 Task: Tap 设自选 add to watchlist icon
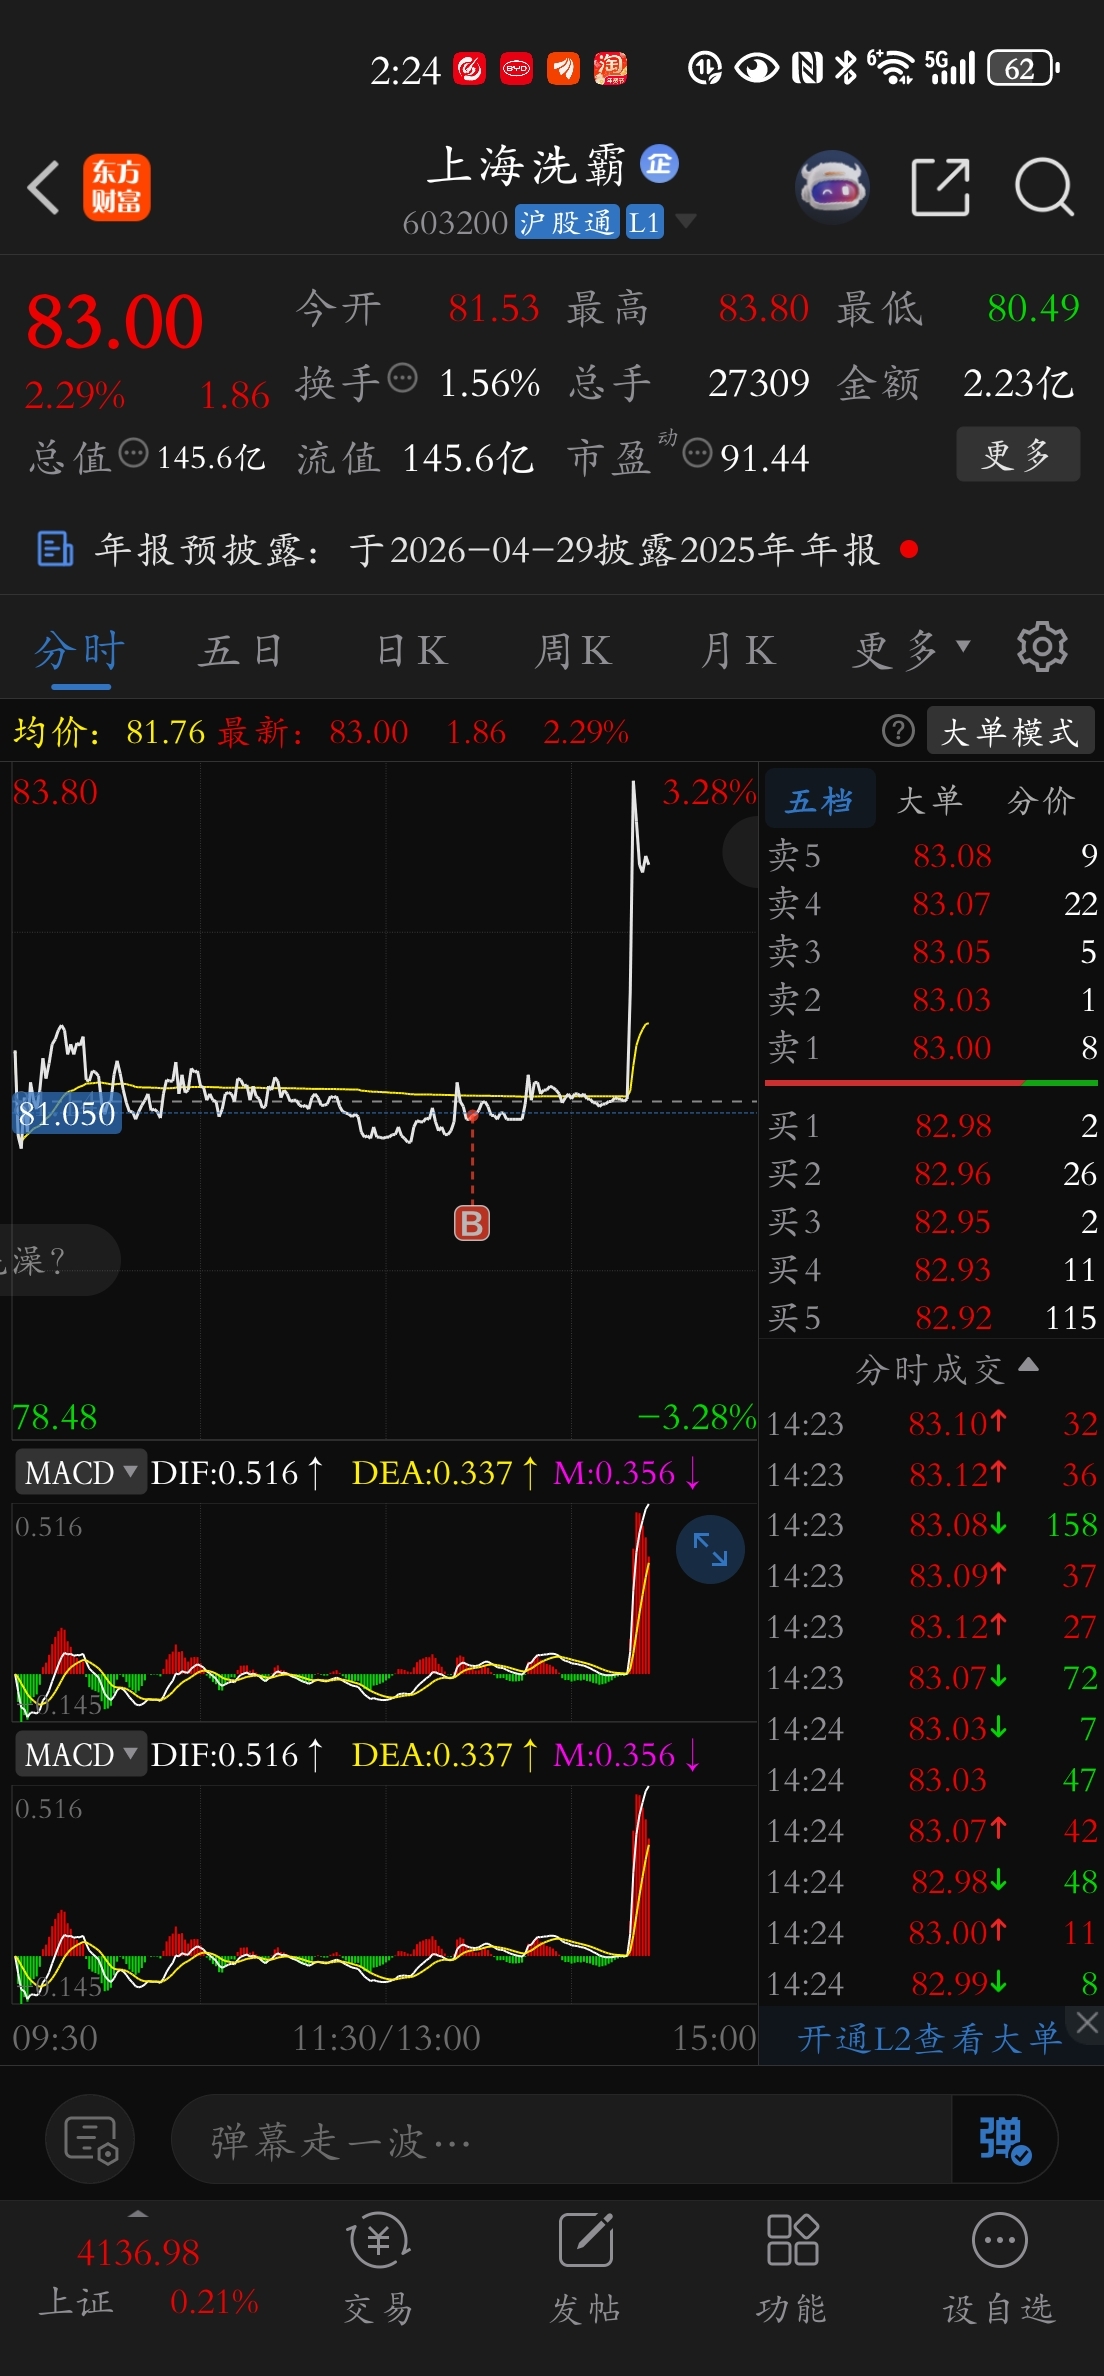[x=999, y=2266]
